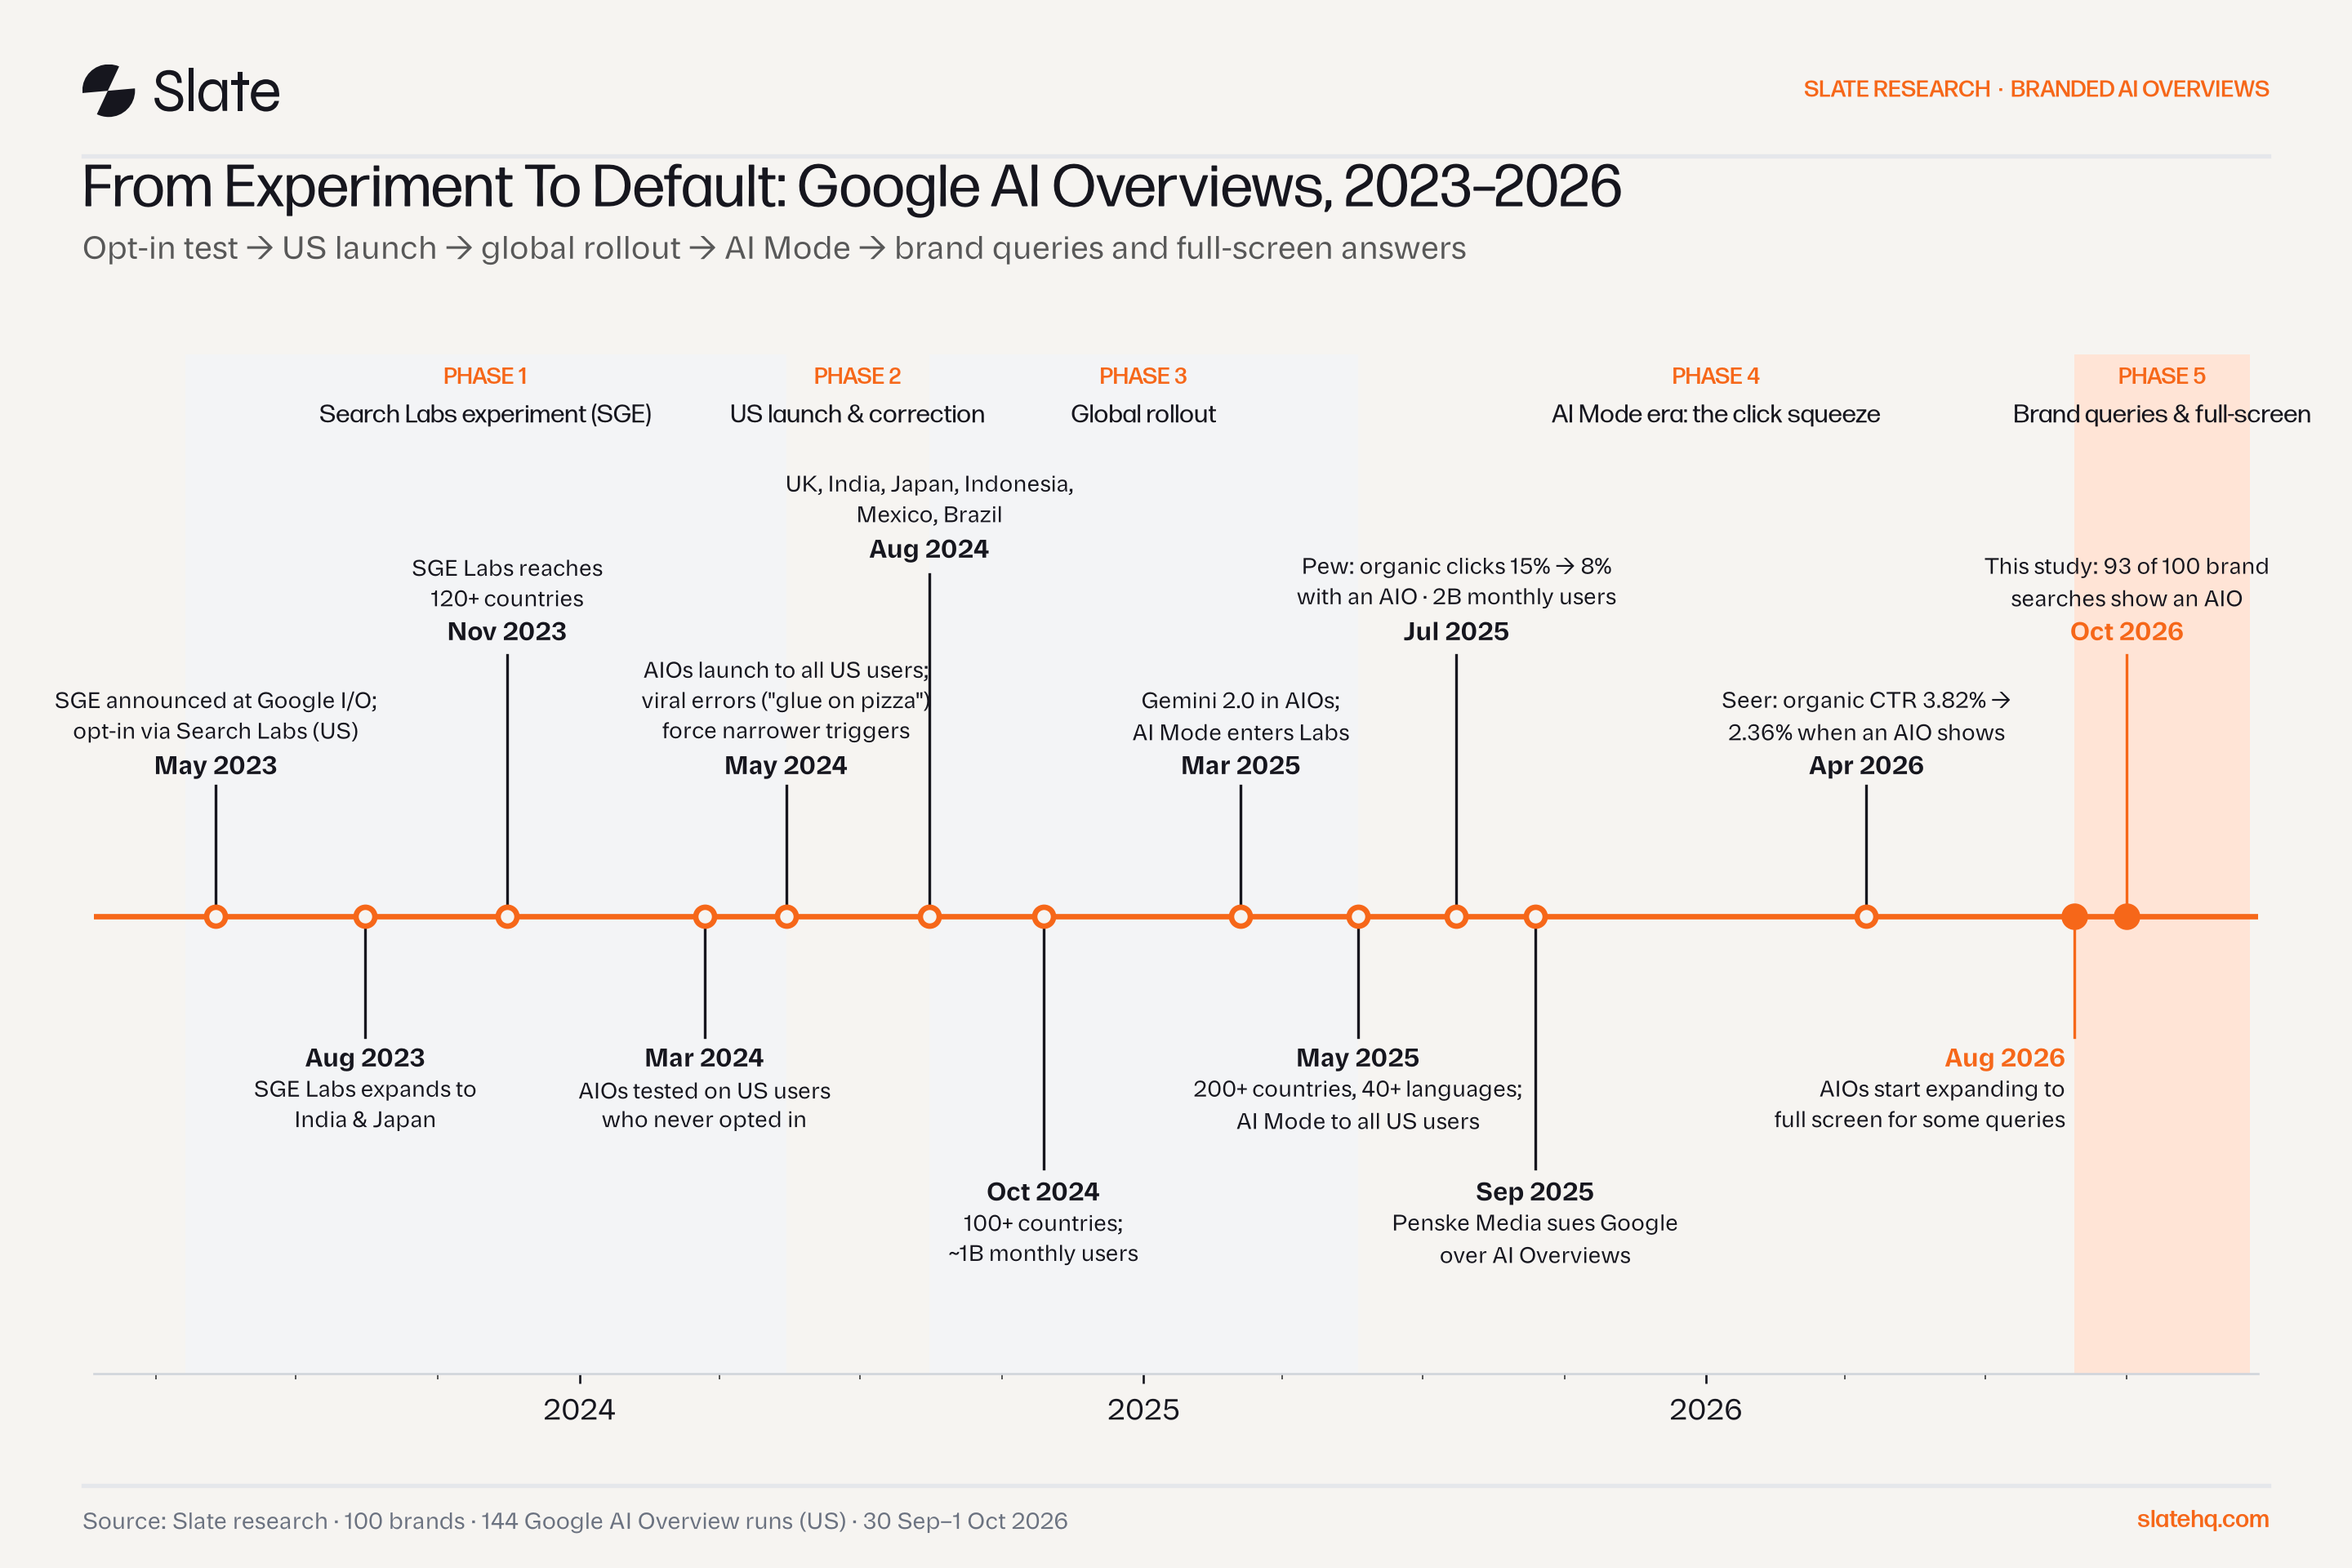Image resolution: width=2352 pixels, height=1568 pixels.
Task: Select the Oct 2024 timeline marker
Action: click(x=1044, y=916)
